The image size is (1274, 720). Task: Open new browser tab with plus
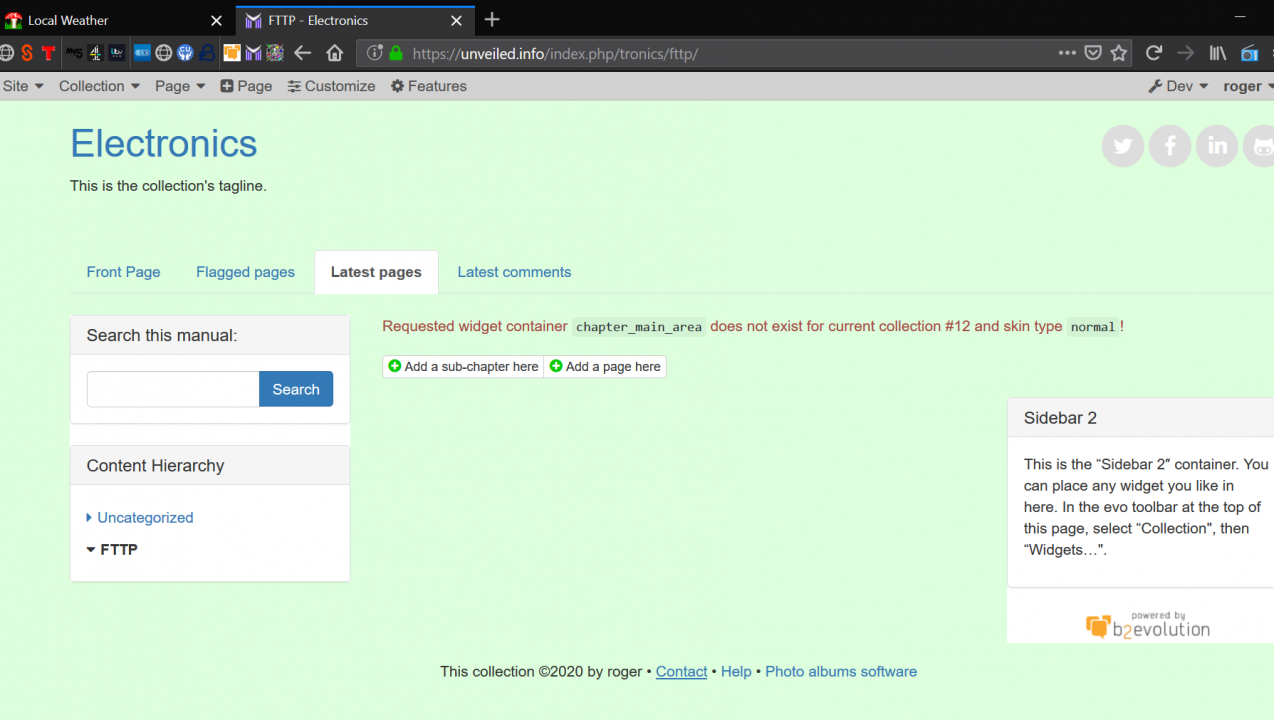click(x=491, y=19)
